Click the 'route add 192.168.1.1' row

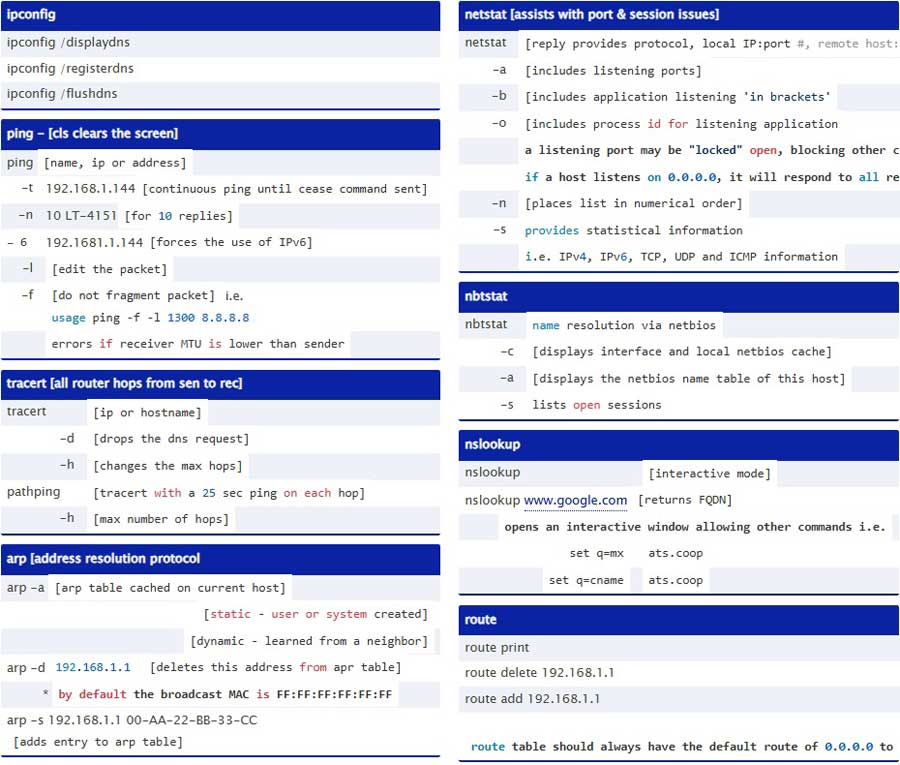click(679, 699)
